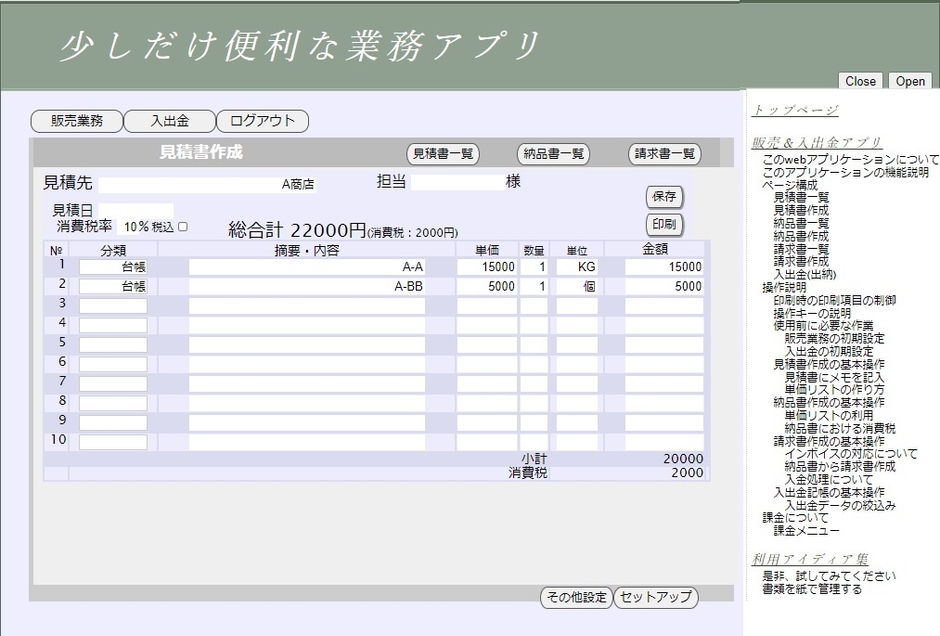Click the 担当 person-in-charge field
The height and width of the screenshot is (636, 940).
[455, 183]
